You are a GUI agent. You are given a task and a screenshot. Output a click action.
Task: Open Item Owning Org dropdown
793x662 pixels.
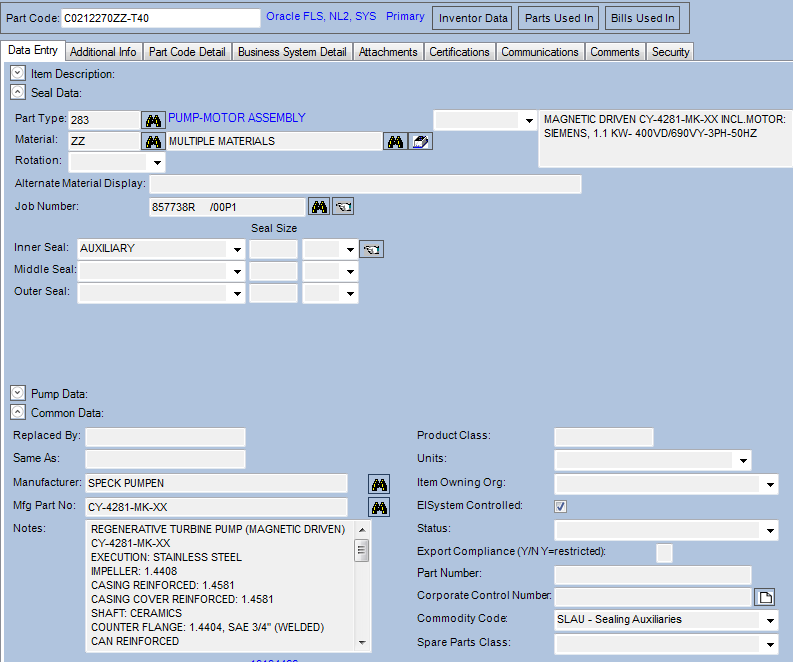tap(770, 484)
